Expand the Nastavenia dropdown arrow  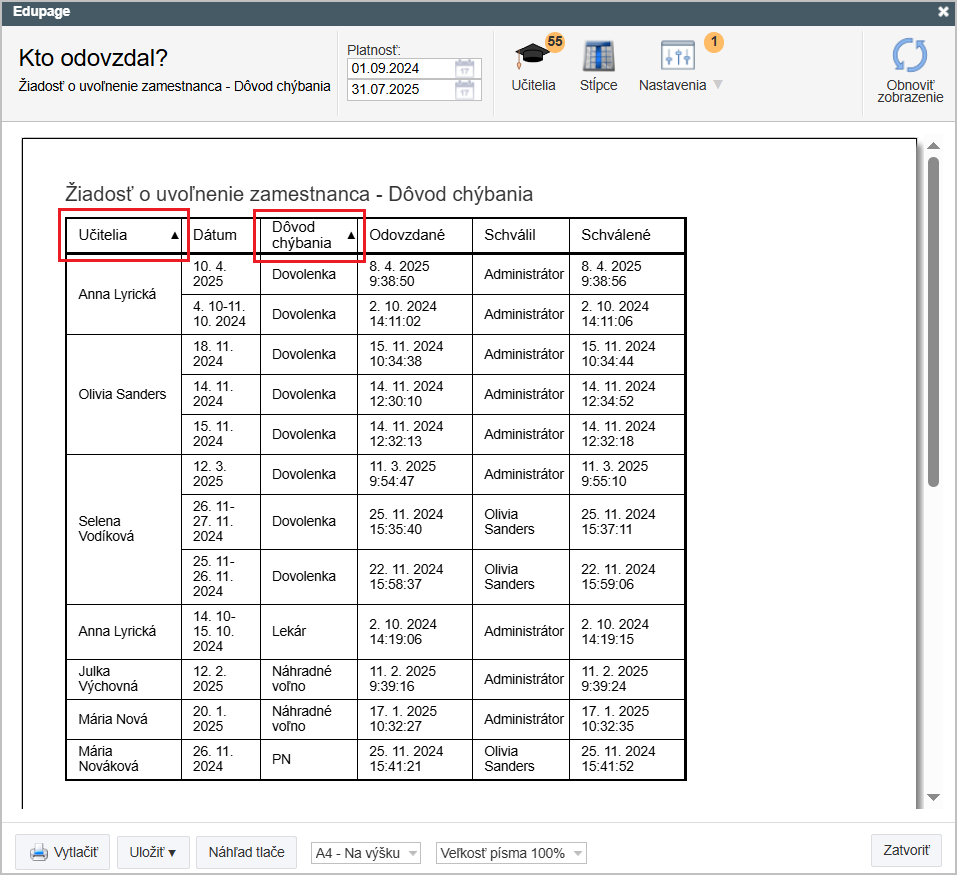(717, 85)
